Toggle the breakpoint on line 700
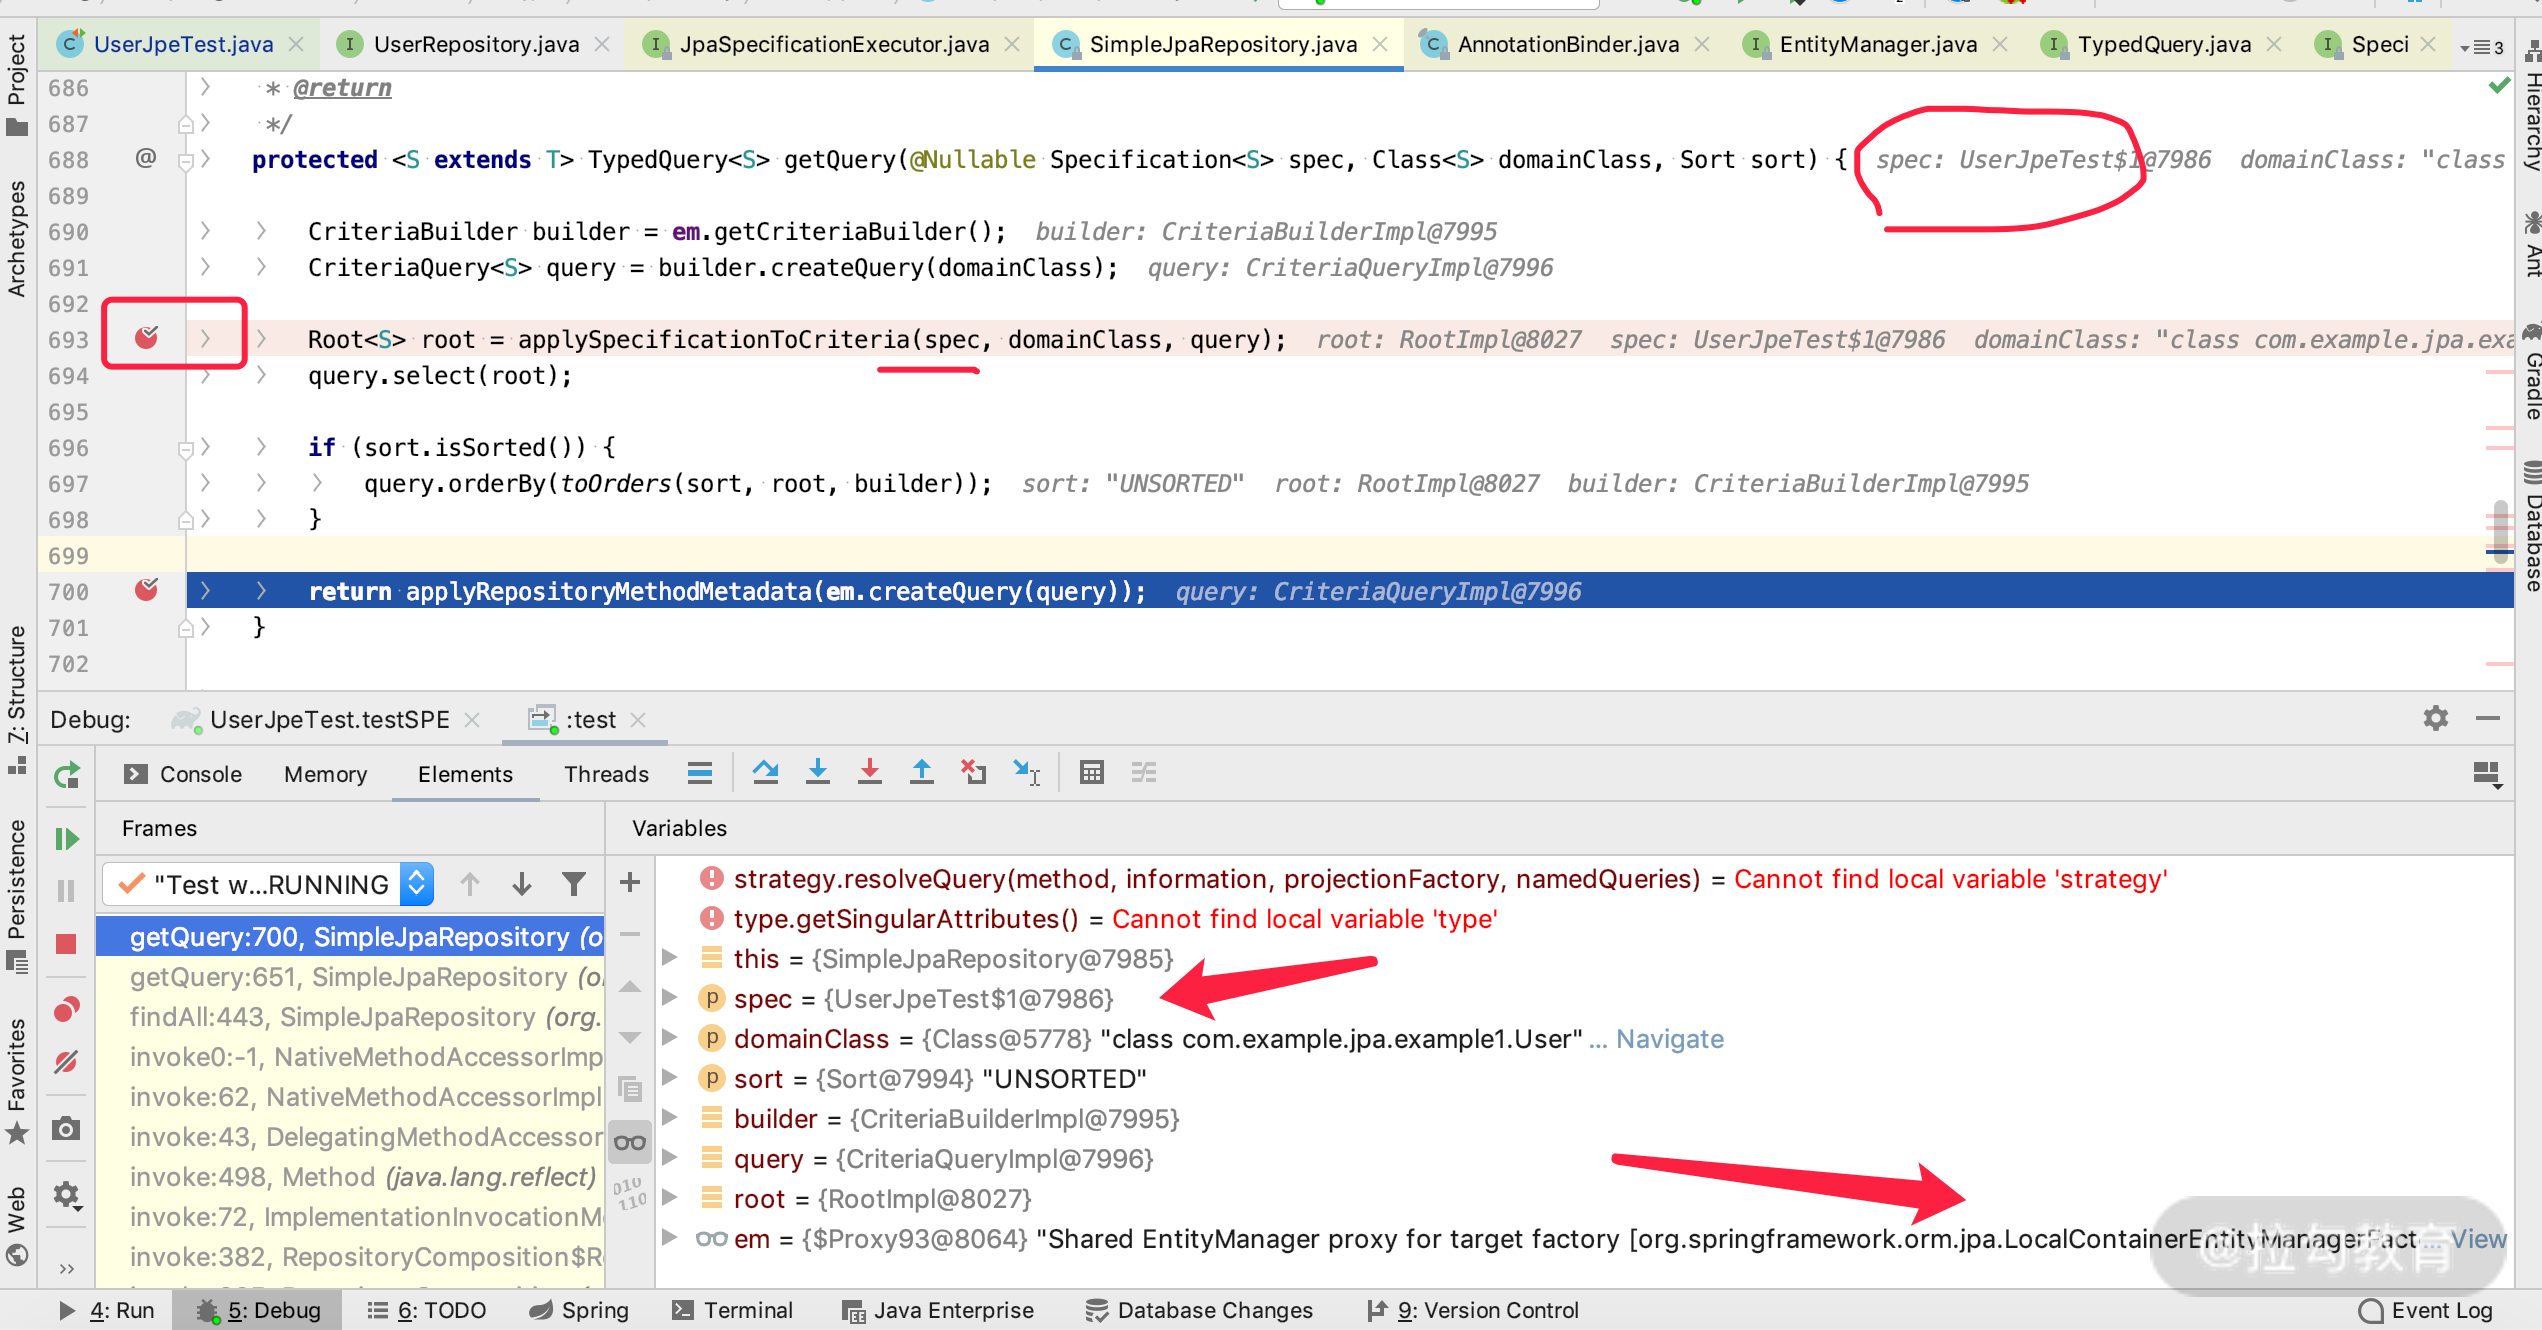This screenshot has width=2542, height=1330. [147, 590]
